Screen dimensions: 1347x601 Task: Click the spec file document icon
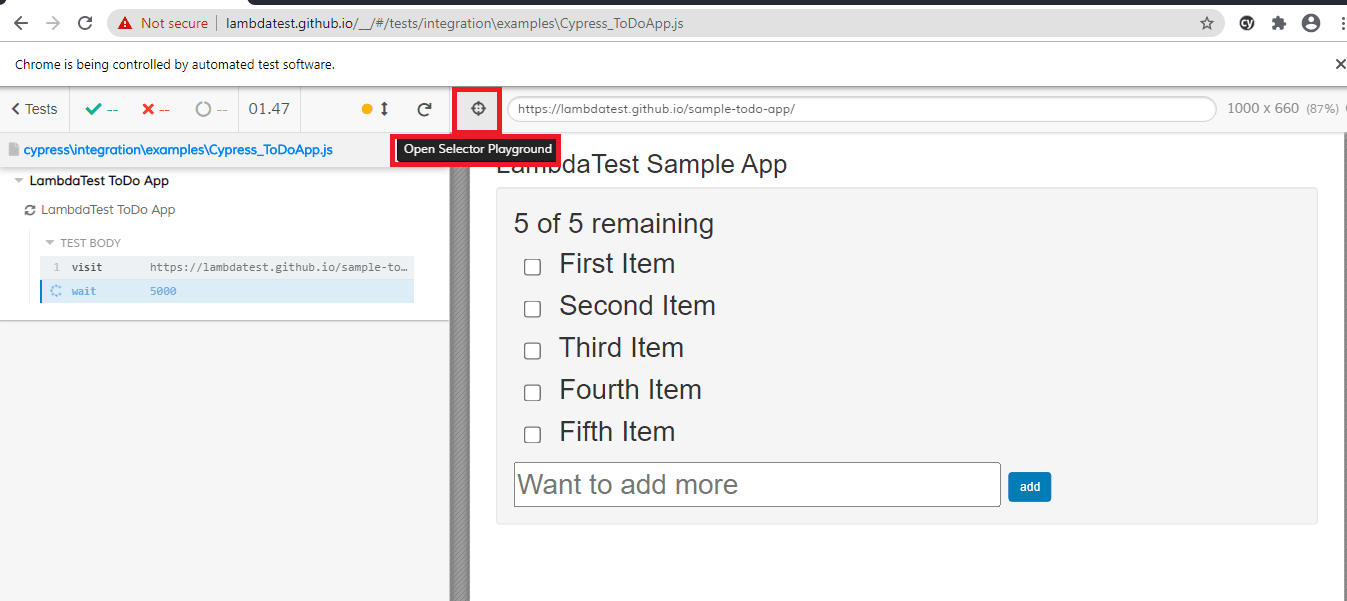coord(12,148)
